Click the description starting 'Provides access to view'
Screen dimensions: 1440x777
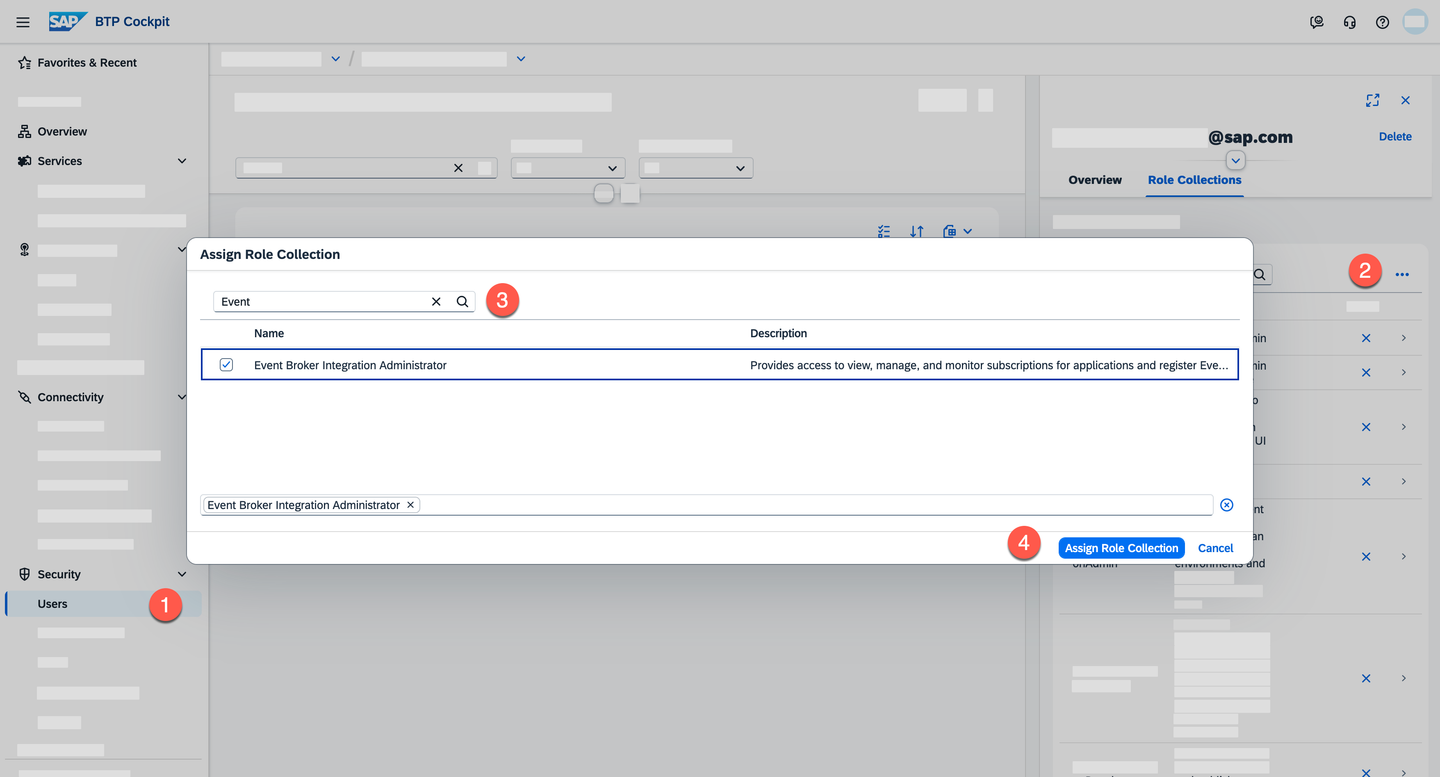point(989,365)
